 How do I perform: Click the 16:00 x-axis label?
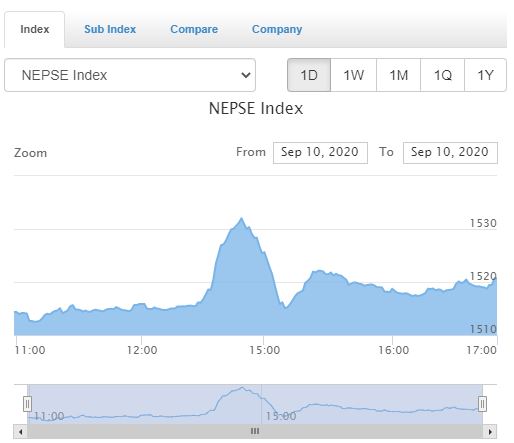[x=393, y=350]
